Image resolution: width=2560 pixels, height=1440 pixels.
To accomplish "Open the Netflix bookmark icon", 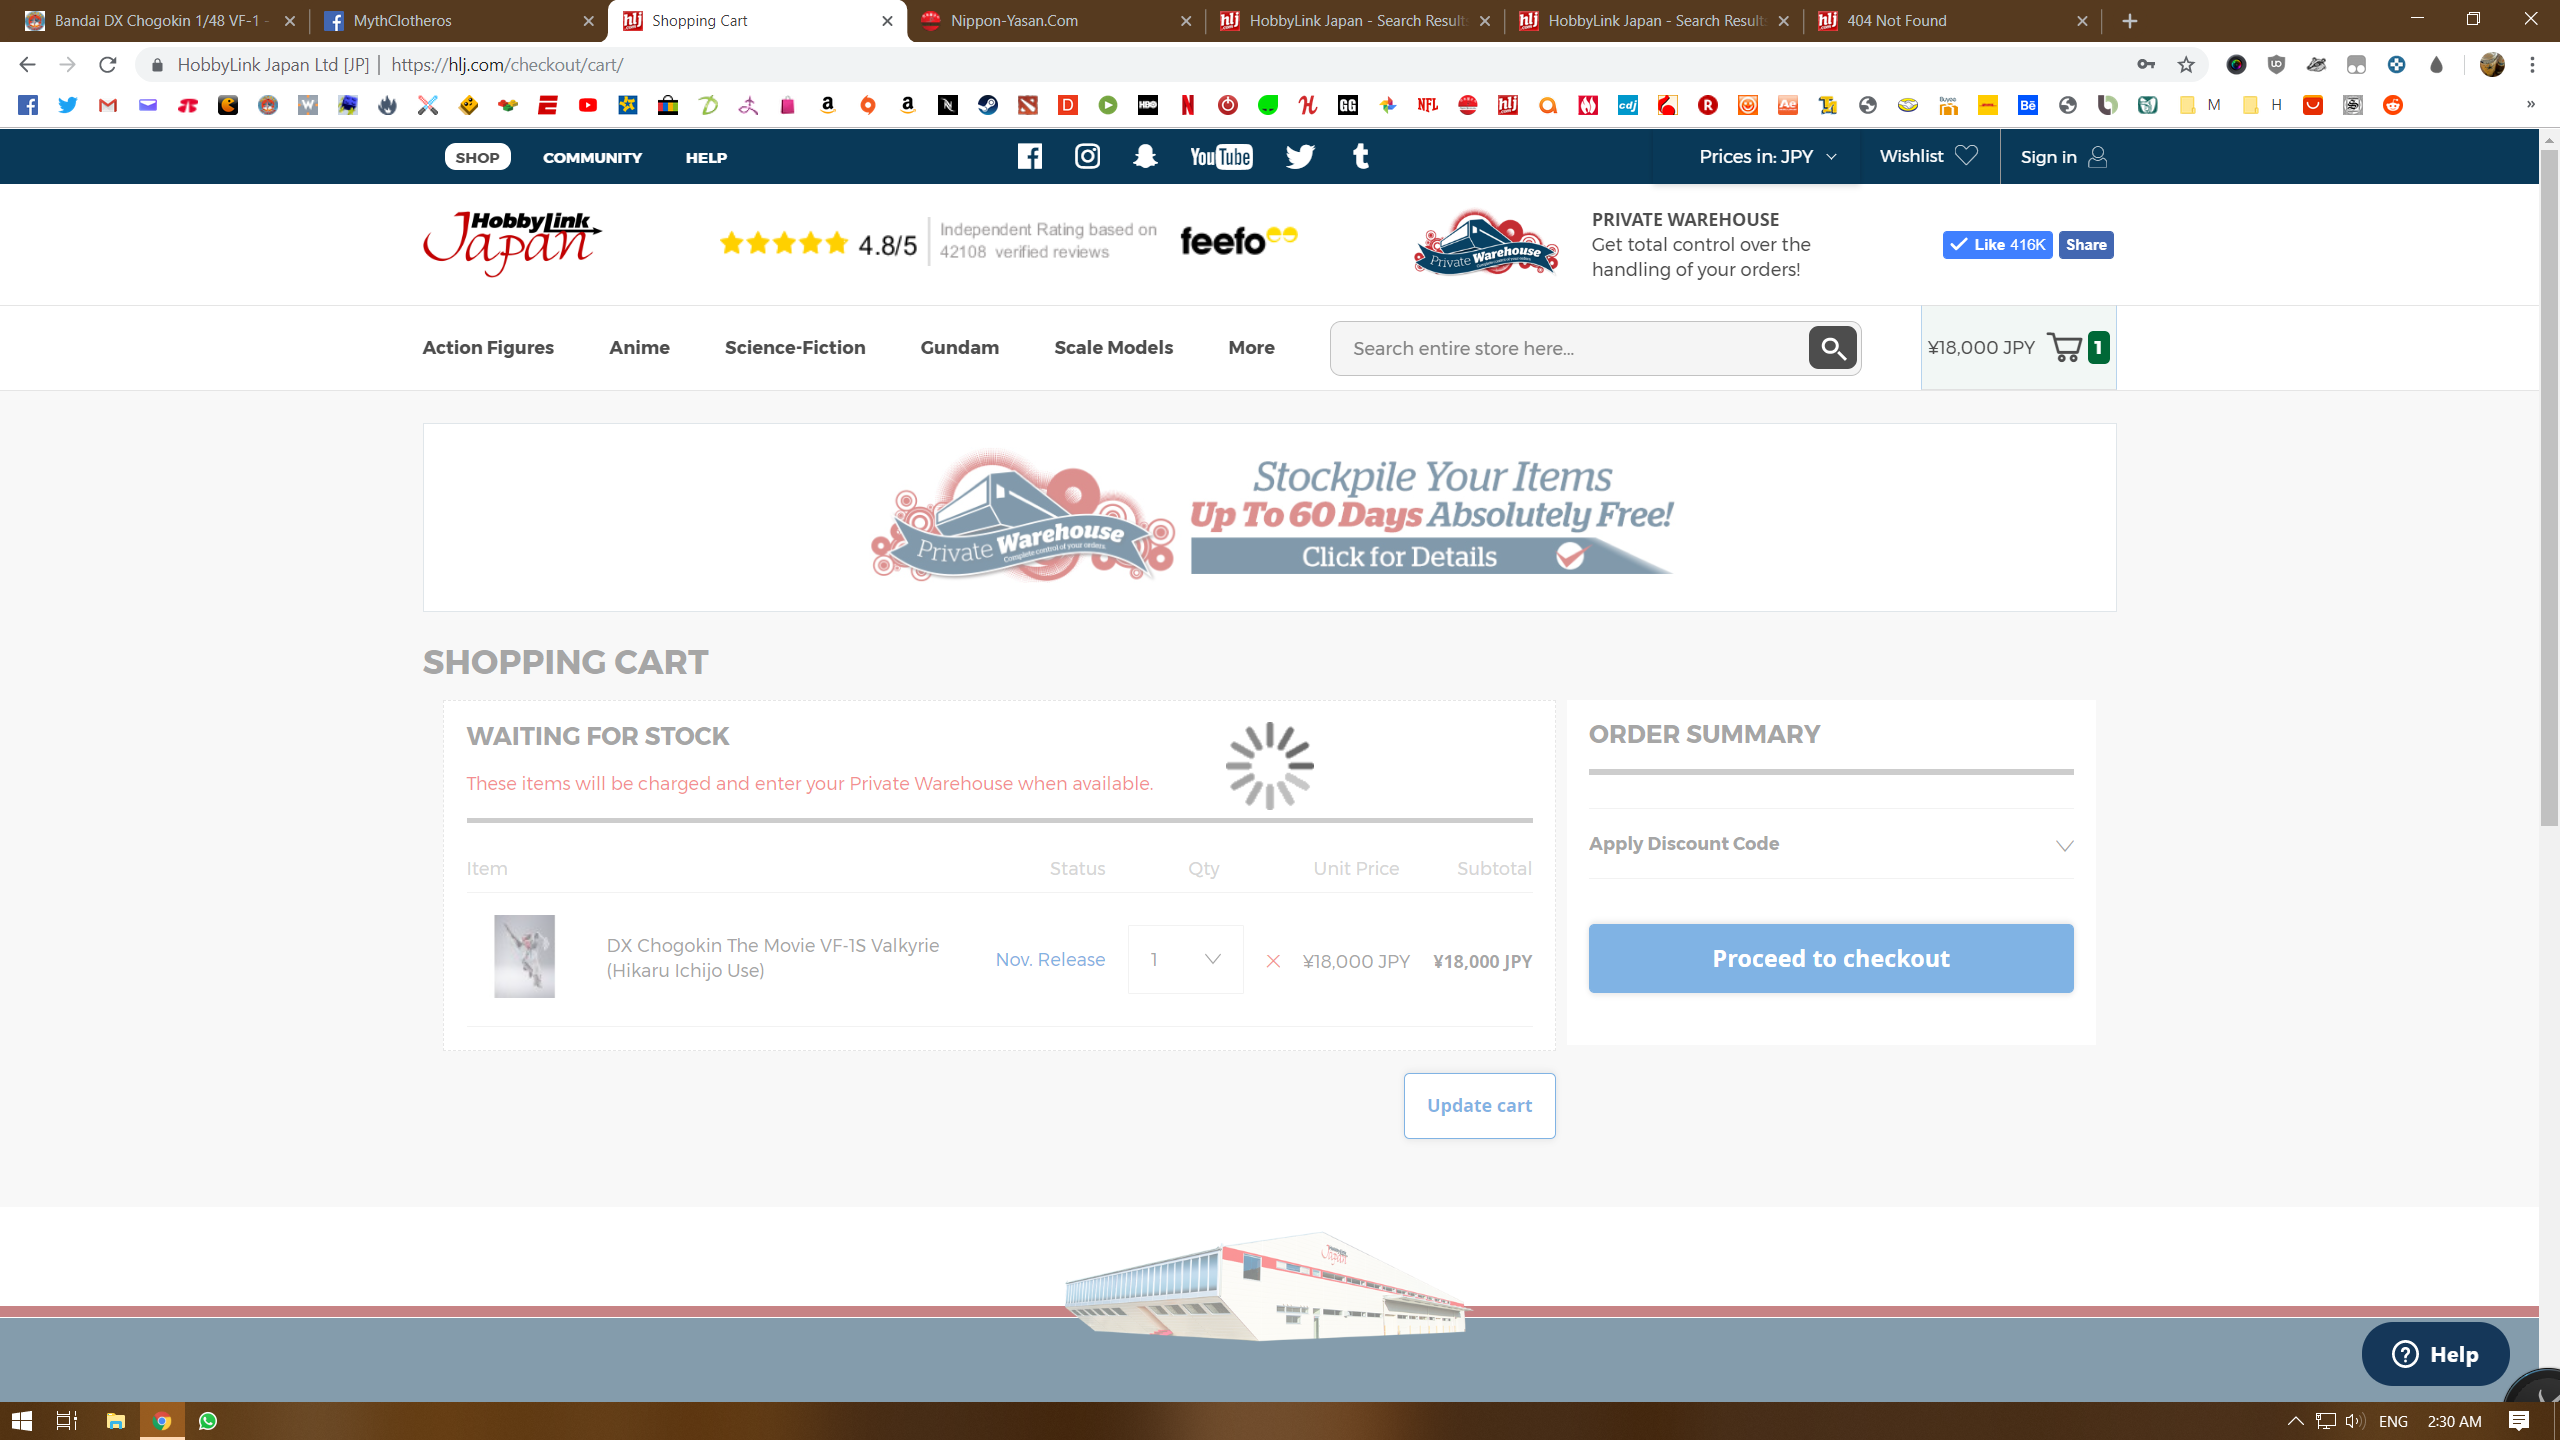I will coord(1188,105).
